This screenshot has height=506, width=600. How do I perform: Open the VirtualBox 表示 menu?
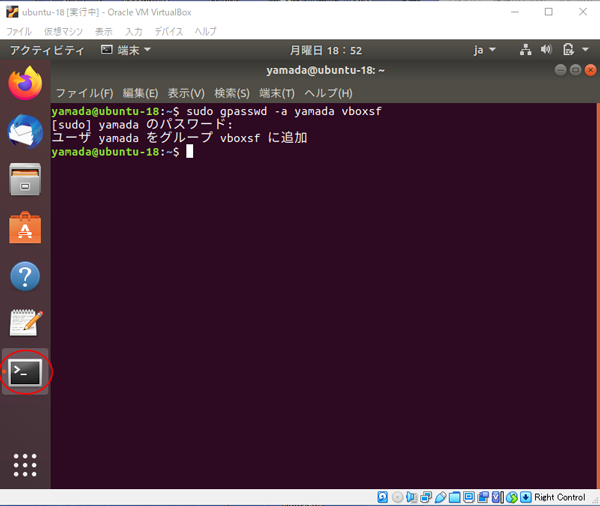pos(104,31)
